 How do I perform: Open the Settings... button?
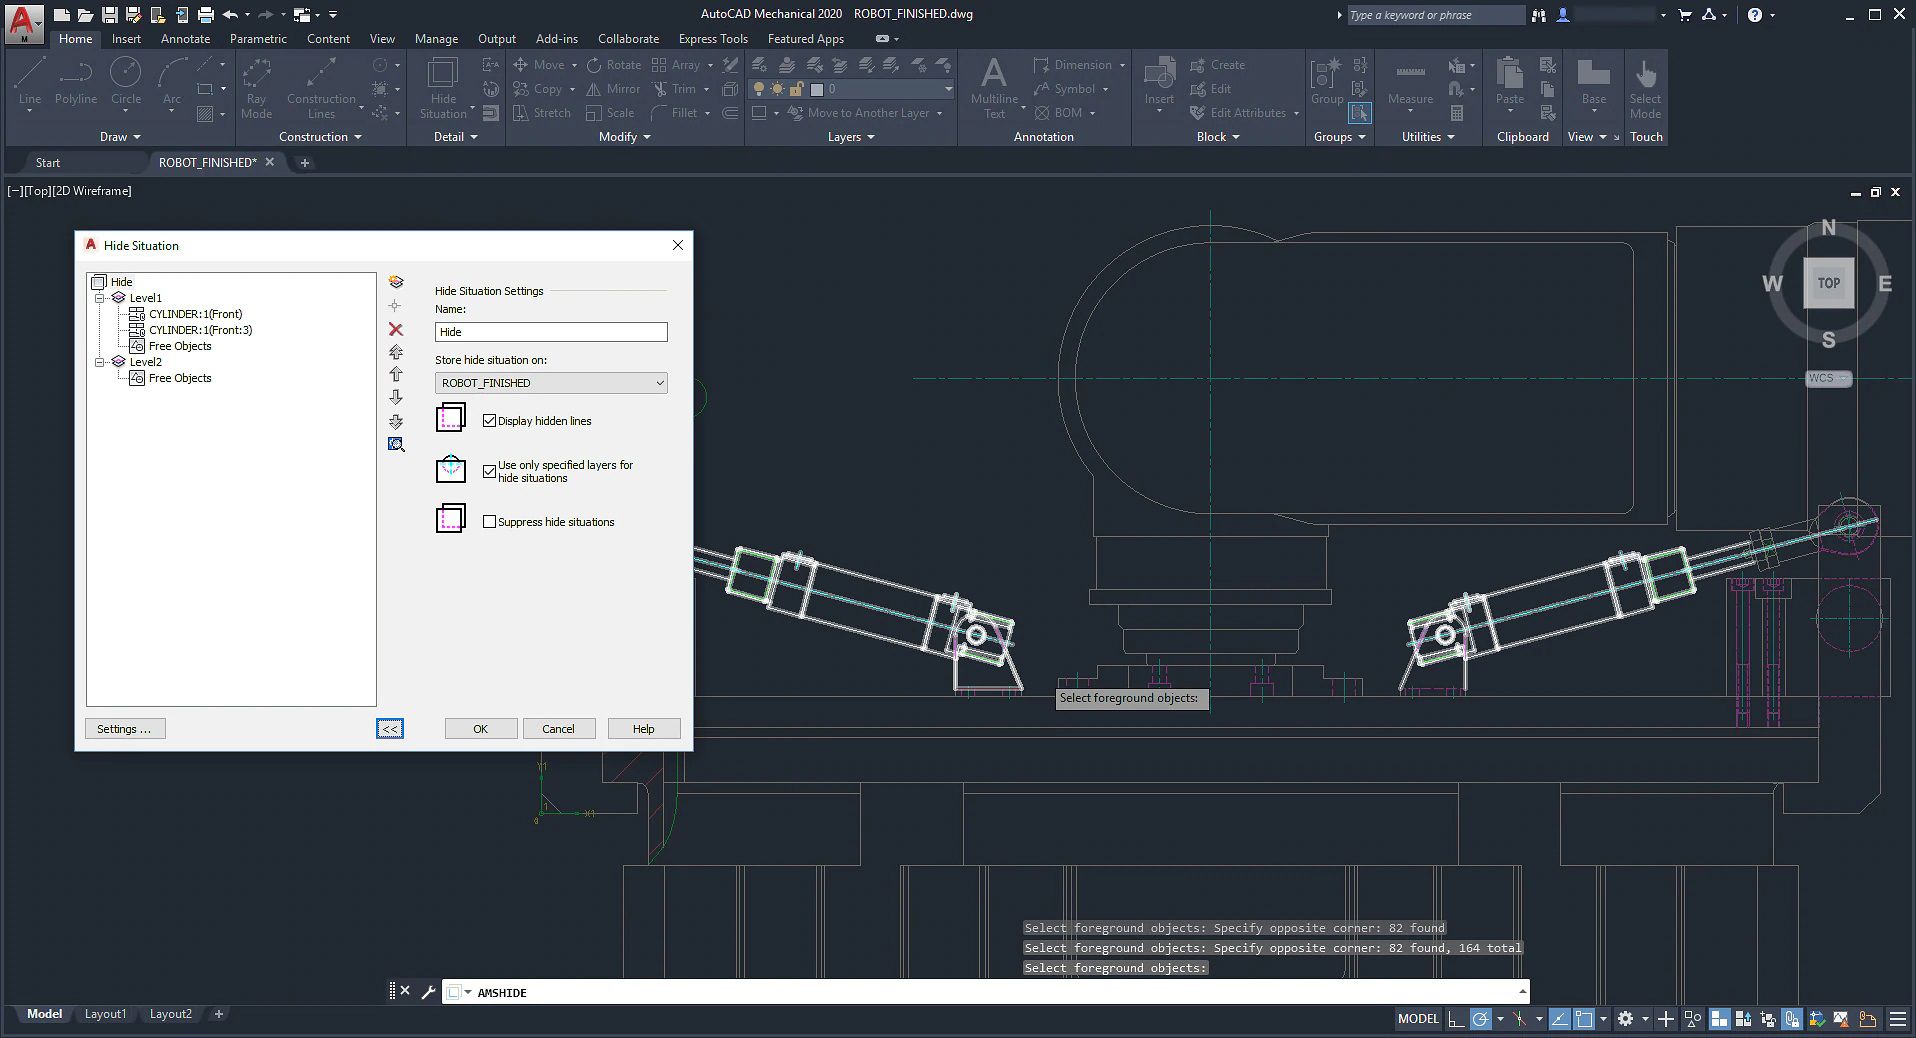125,729
